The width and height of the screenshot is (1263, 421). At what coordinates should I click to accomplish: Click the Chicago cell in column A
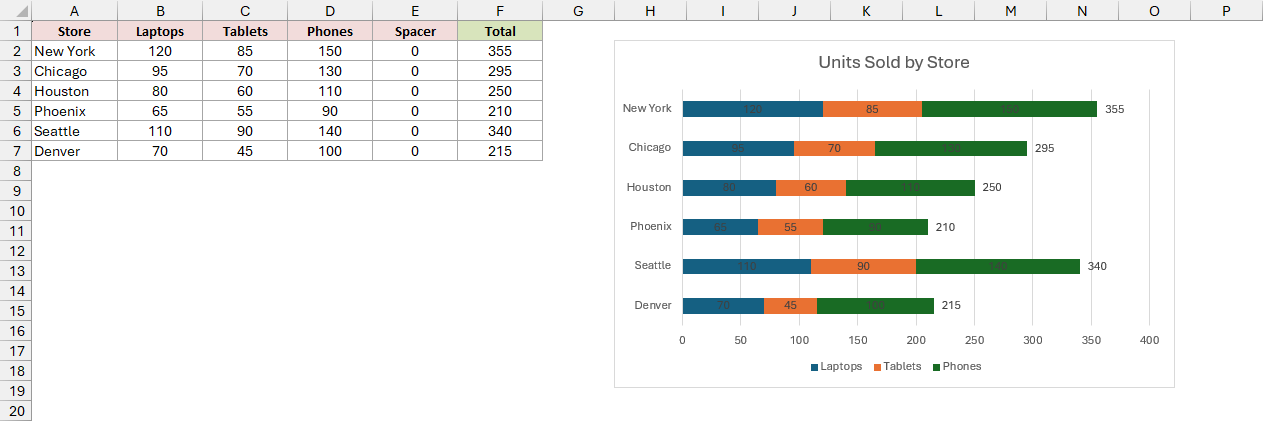[74, 71]
